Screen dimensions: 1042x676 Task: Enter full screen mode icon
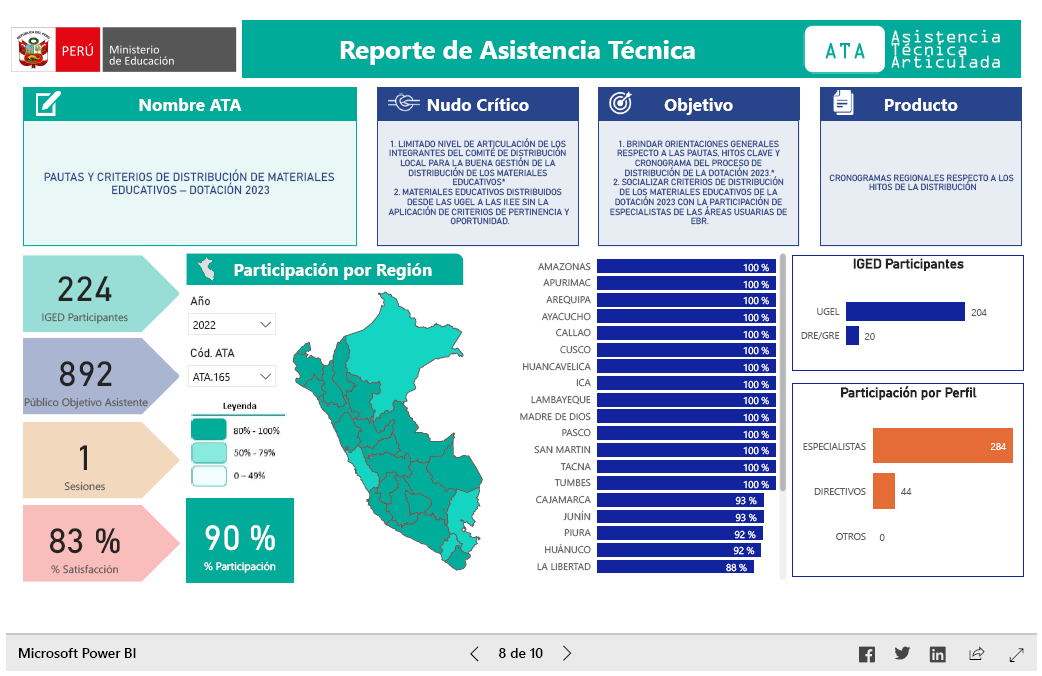point(1016,655)
